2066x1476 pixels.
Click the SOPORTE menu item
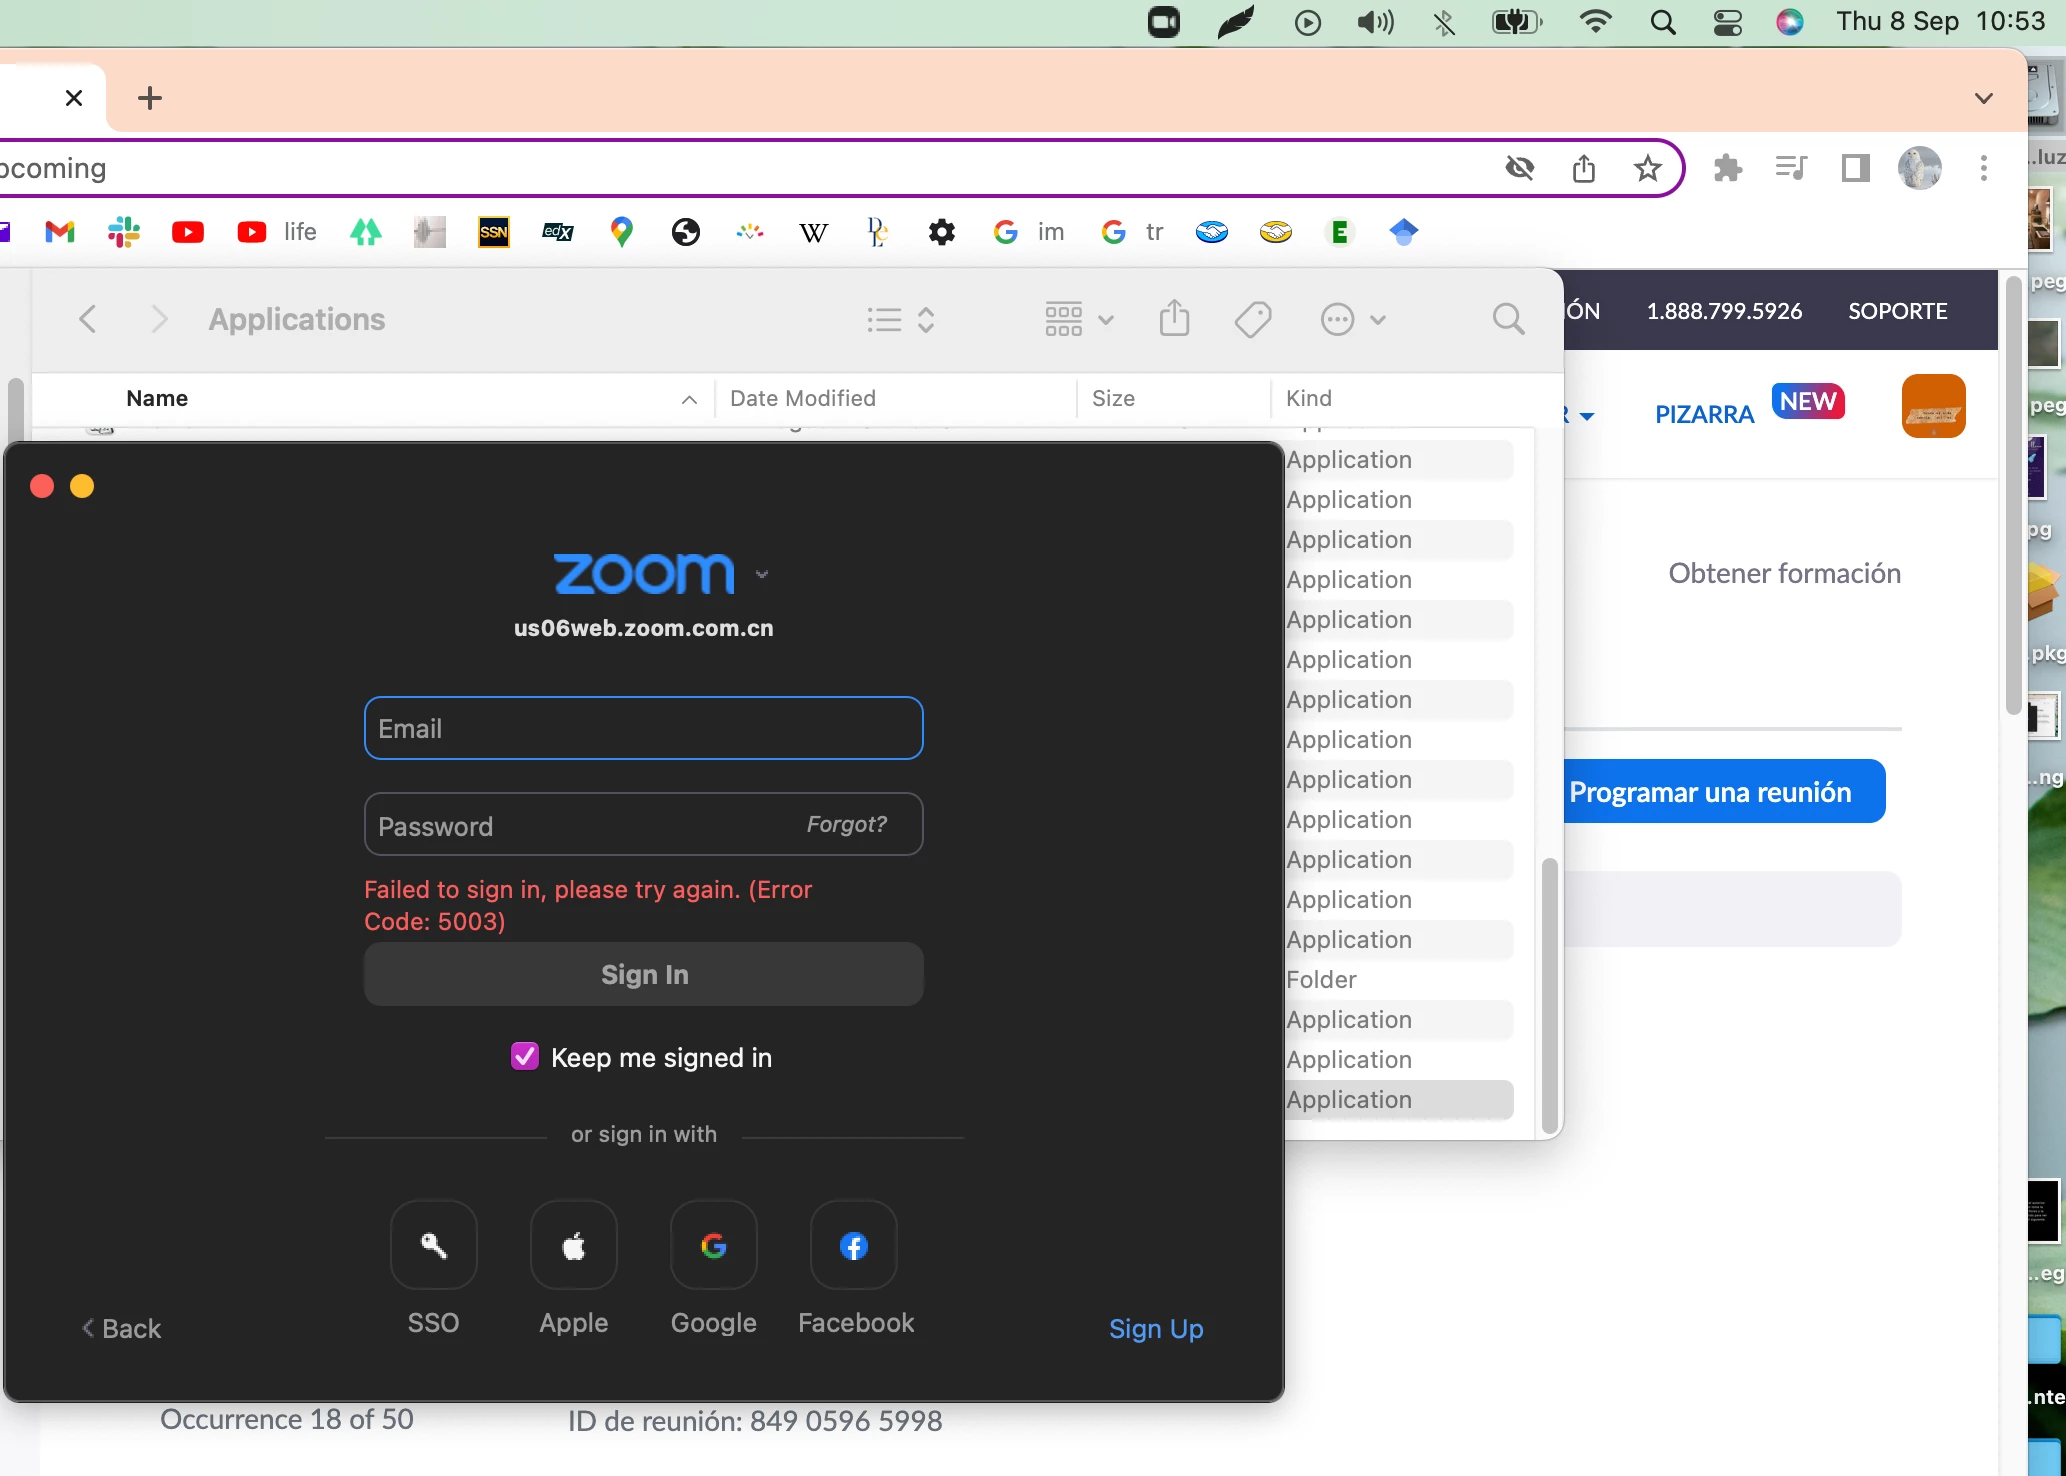pos(1897,311)
